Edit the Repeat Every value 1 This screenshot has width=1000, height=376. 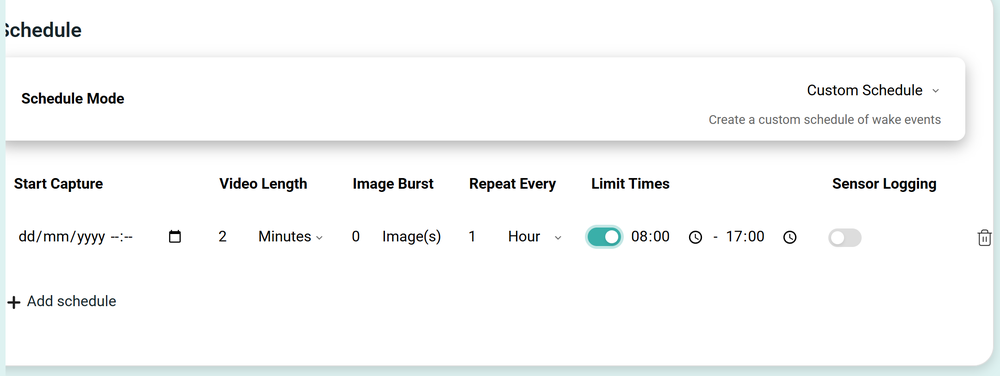click(x=472, y=236)
